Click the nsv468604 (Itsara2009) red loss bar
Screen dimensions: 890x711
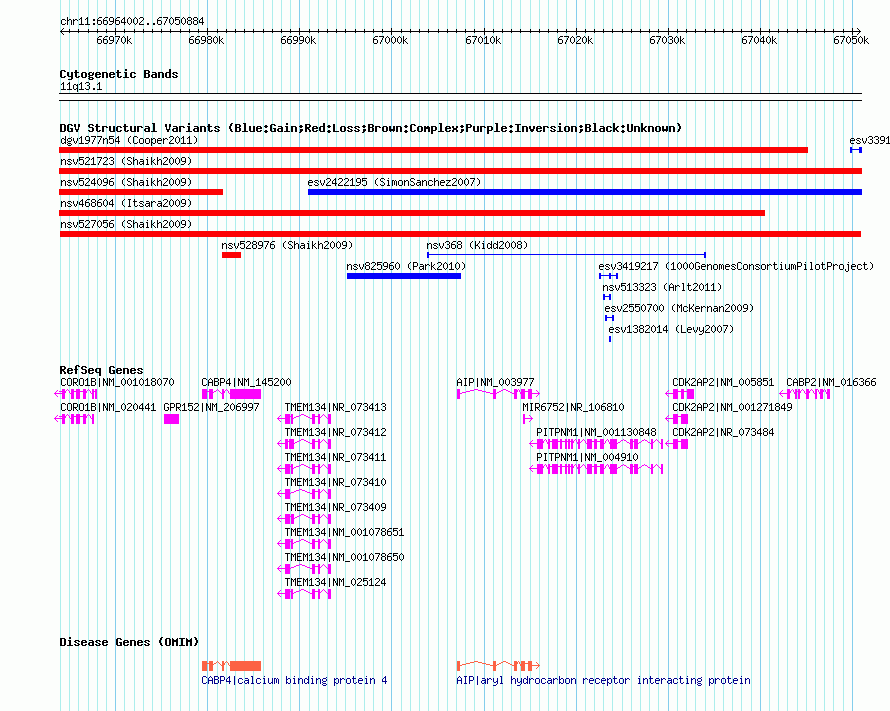pyautogui.click(x=412, y=213)
